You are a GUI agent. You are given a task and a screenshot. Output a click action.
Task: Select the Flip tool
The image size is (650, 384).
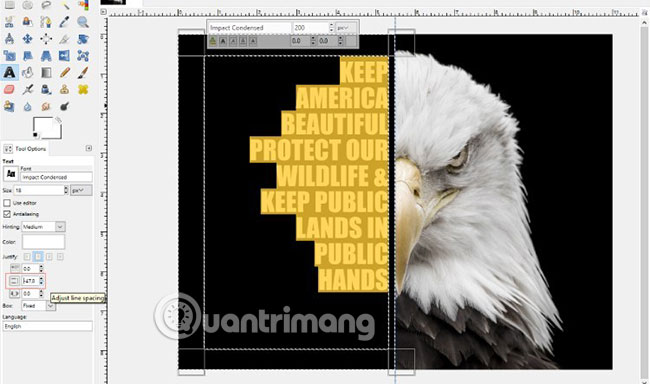coord(64,56)
